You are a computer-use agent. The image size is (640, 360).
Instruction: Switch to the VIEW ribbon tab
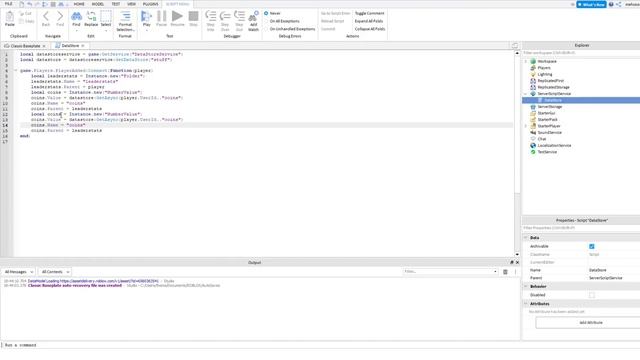(131, 4)
